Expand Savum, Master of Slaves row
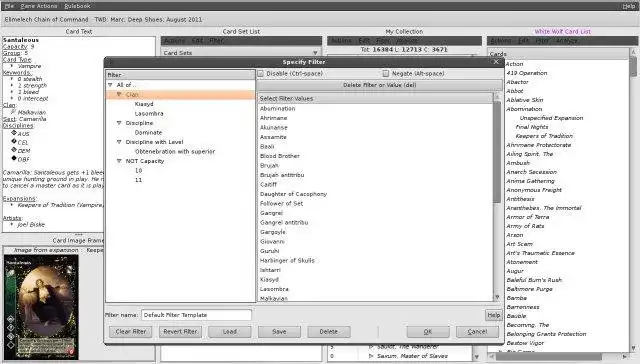 pyautogui.click(x=371, y=356)
